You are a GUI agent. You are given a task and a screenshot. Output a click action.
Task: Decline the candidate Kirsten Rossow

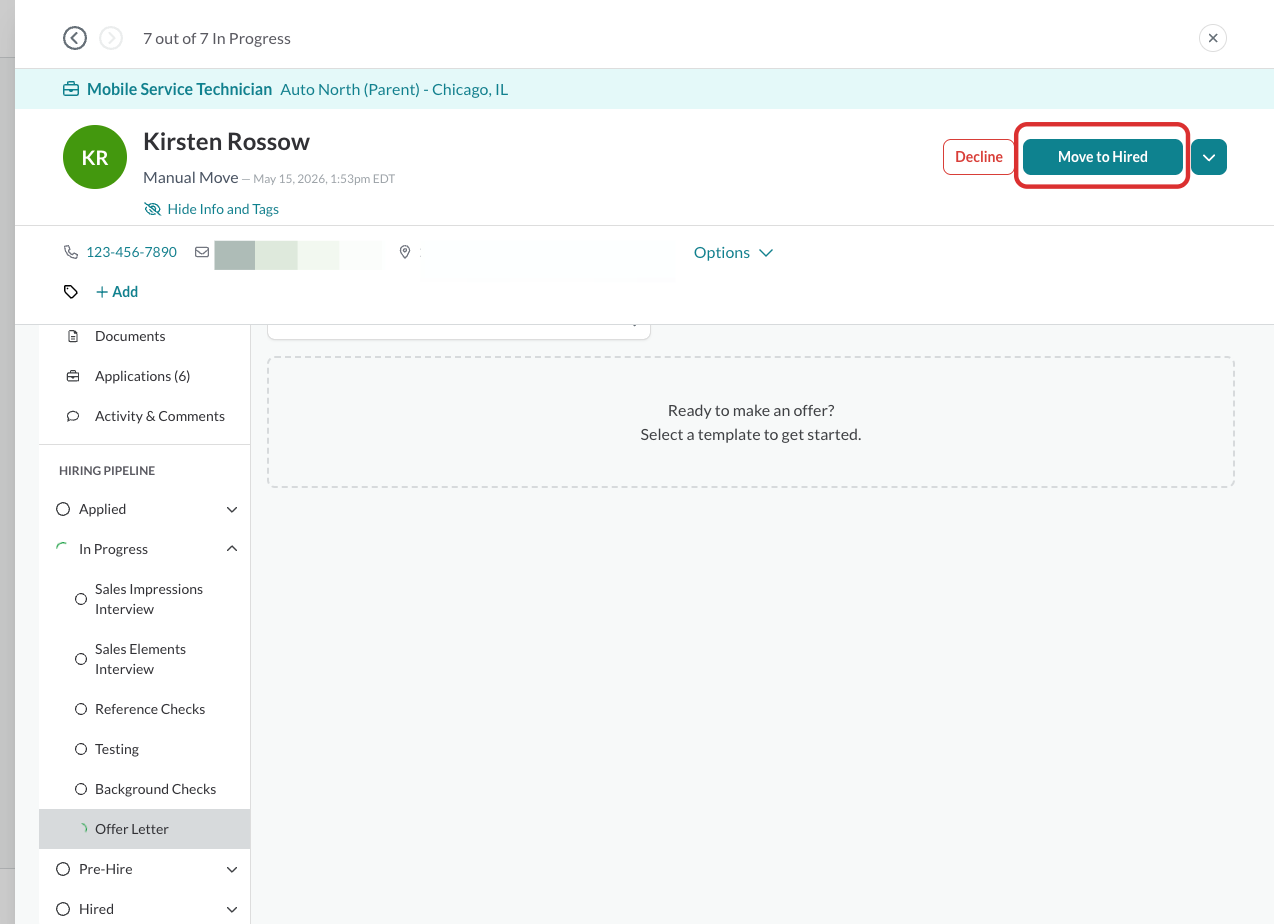click(979, 157)
